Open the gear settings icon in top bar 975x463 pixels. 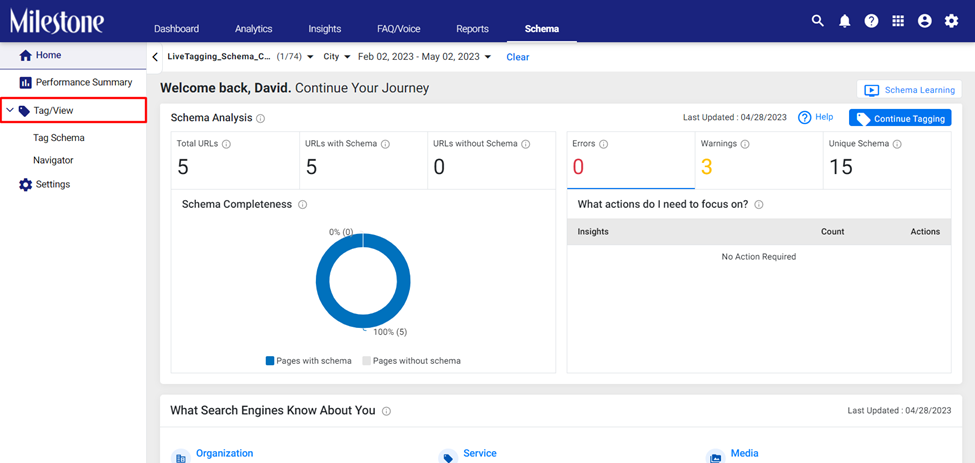[x=951, y=21]
